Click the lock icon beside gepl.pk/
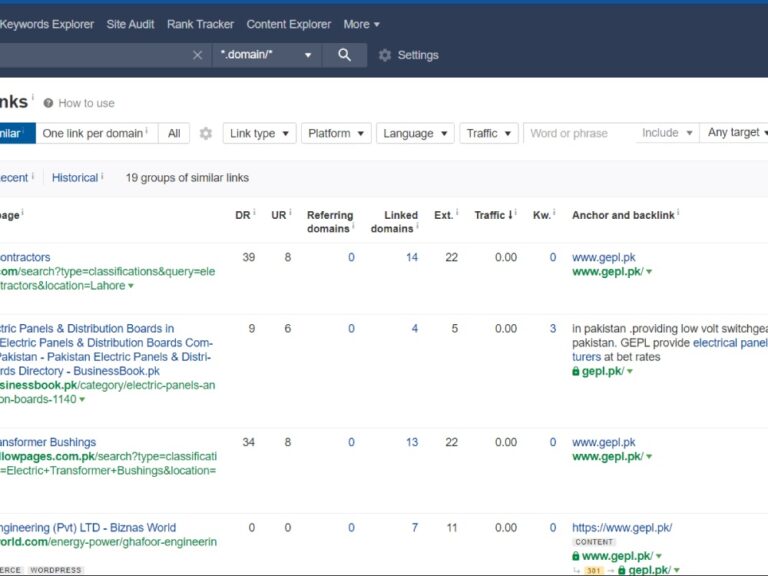768x576 pixels. pyautogui.click(x=576, y=372)
